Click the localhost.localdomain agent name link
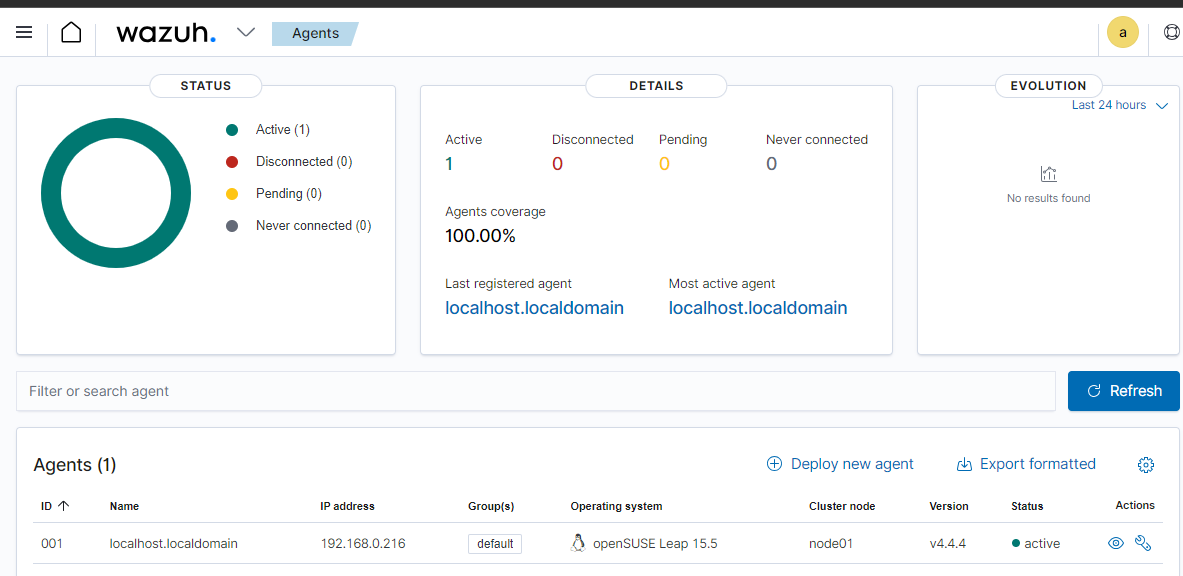The height and width of the screenshot is (576, 1183). click(174, 543)
